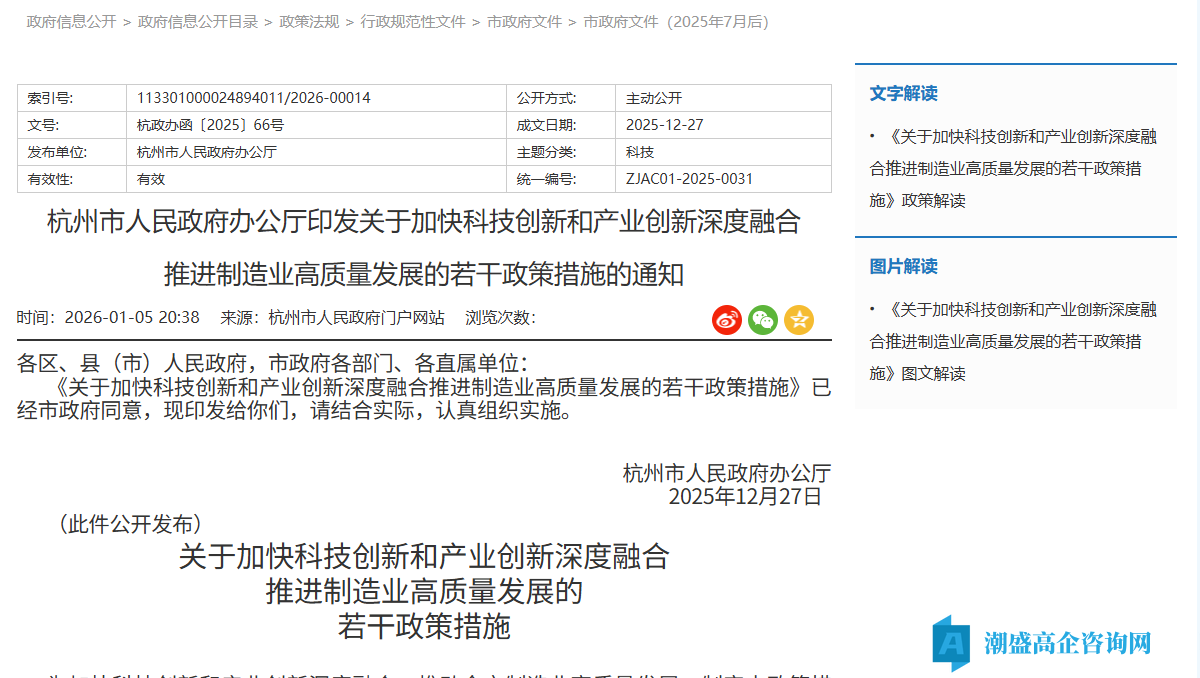The width and height of the screenshot is (1200, 678).
Task: Click the red Weibo sharing circle
Action: 727,320
